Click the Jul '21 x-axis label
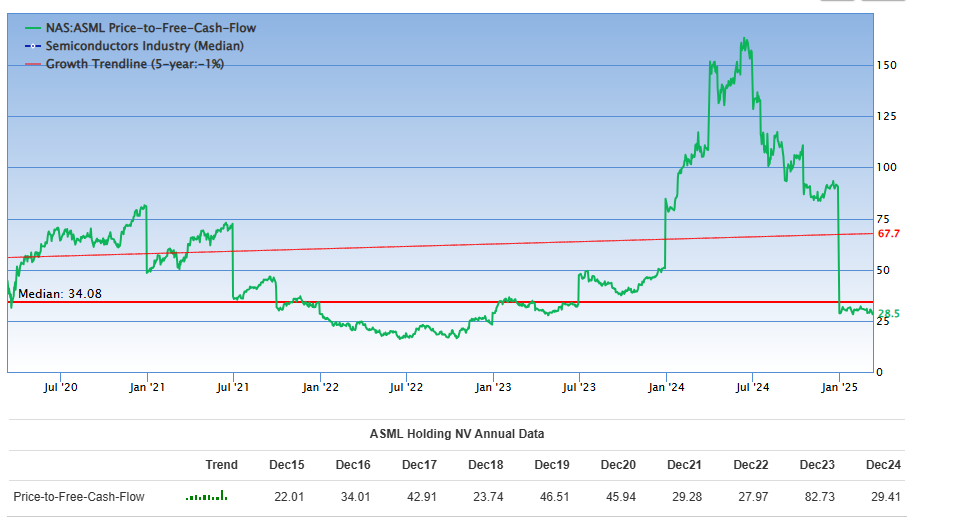Screen dimensions: 956x530 [233, 387]
